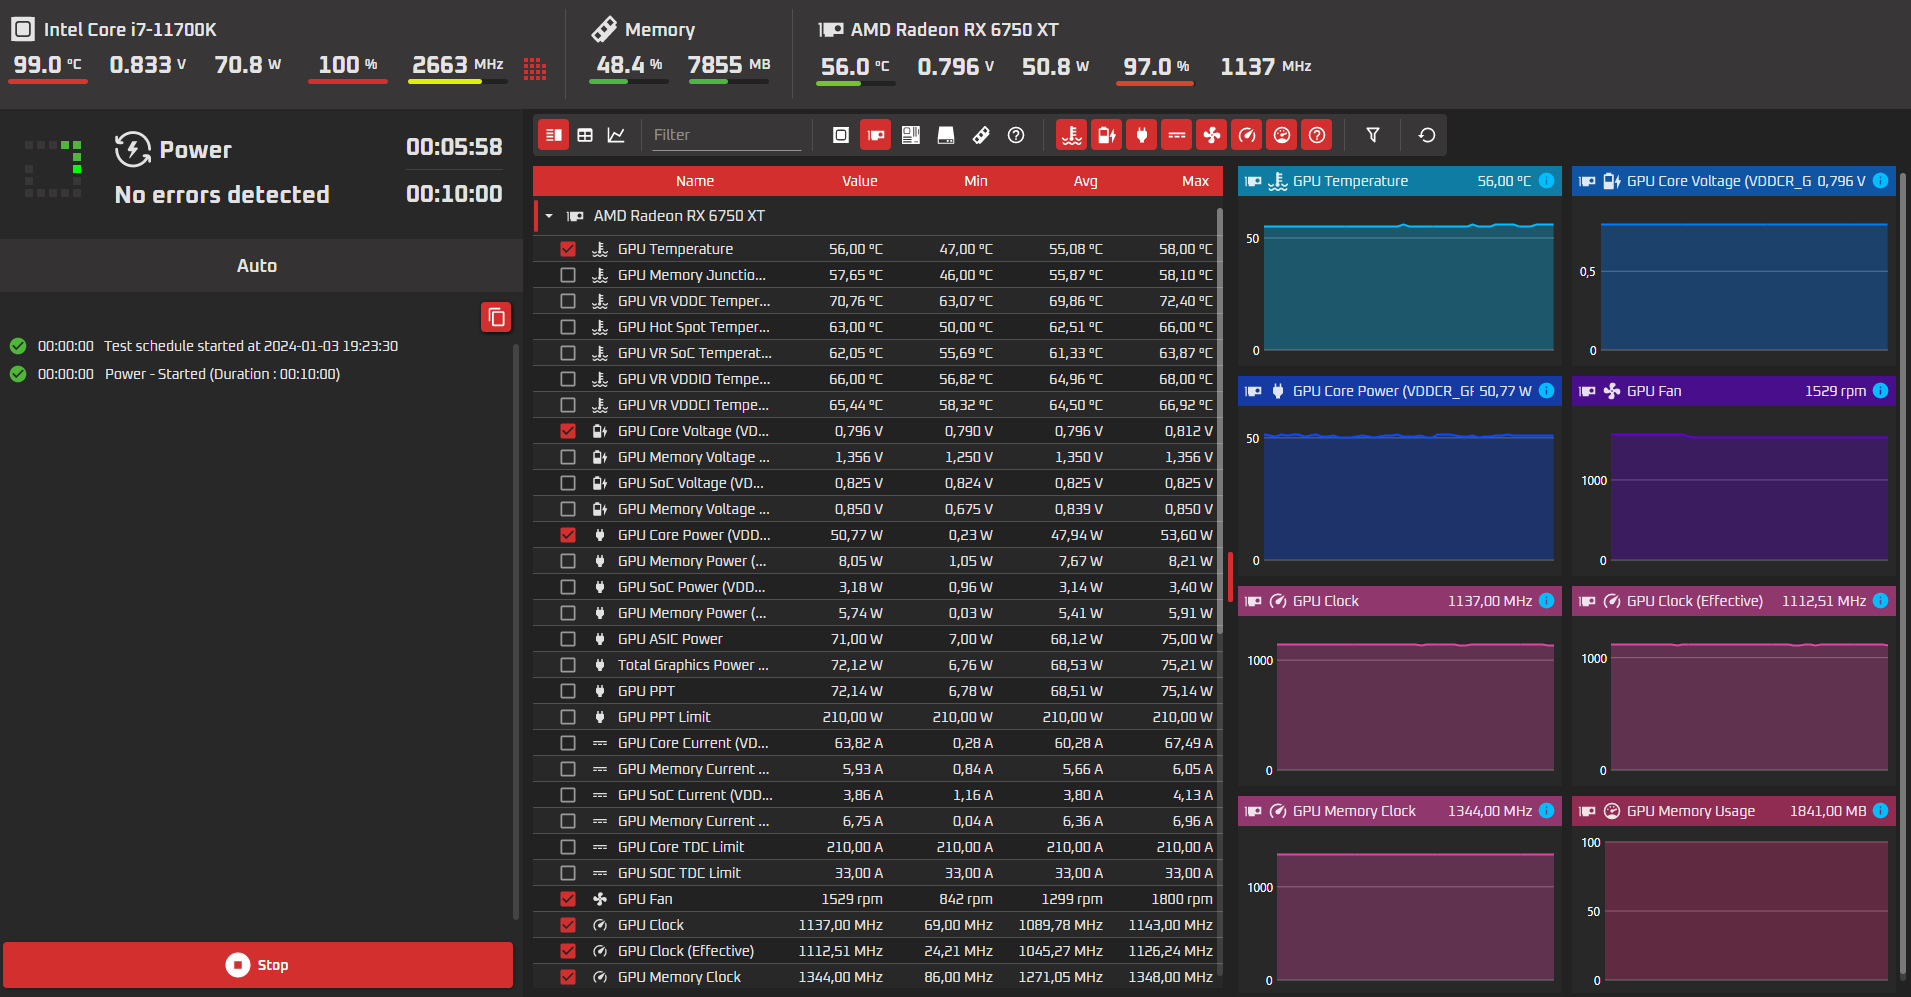Stop the running Power test
1911x997 pixels.
(258, 965)
